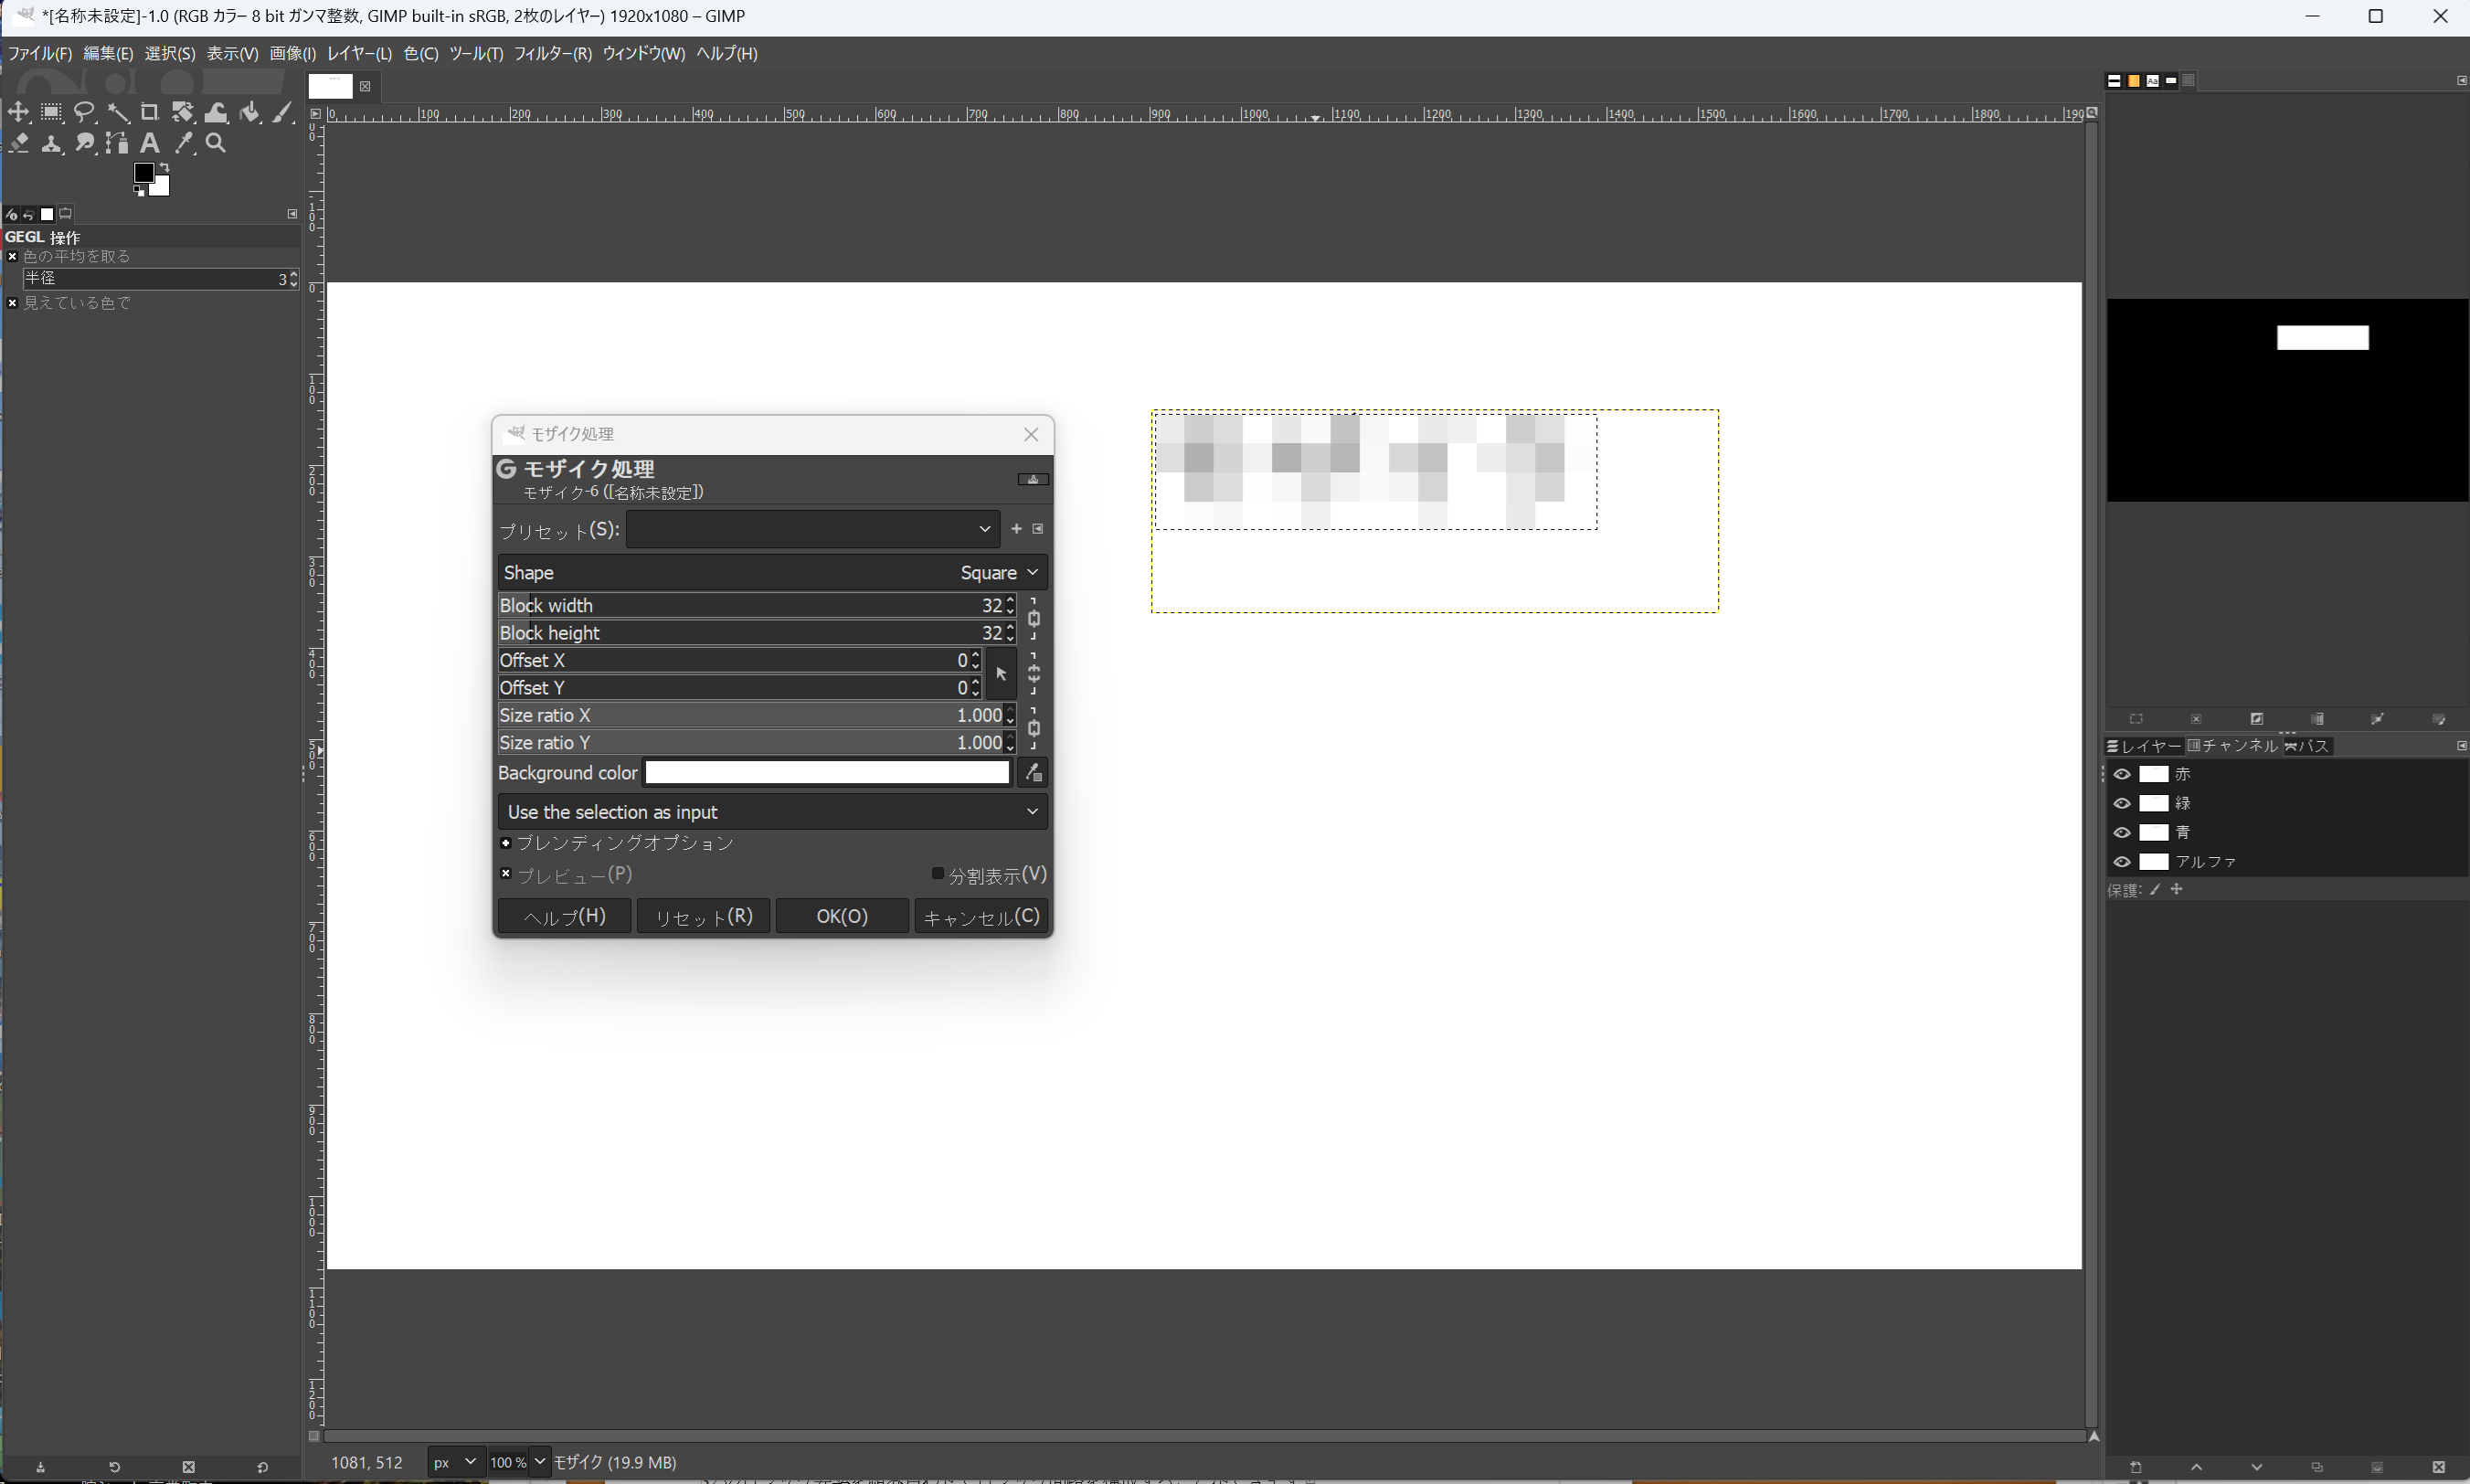Toggle visibility of the 赤 (red) channel
Viewport: 2470px width, 1484px height.
(2122, 774)
